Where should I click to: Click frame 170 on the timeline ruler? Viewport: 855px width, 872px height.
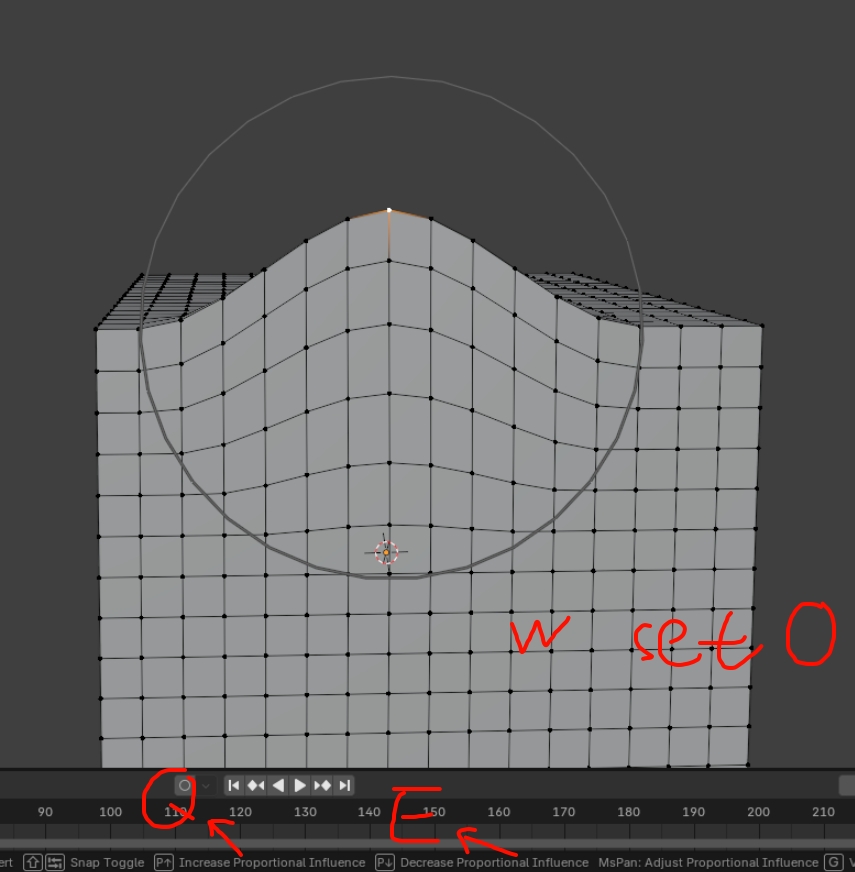[564, 812]
